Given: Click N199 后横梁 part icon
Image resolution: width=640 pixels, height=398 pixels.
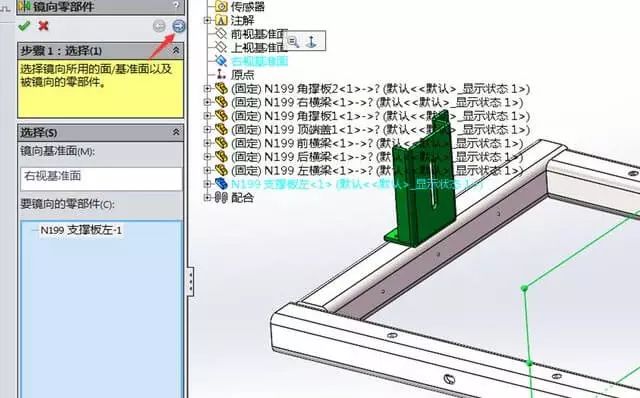Looking at the screenshot, I should [x=221, y=157].
